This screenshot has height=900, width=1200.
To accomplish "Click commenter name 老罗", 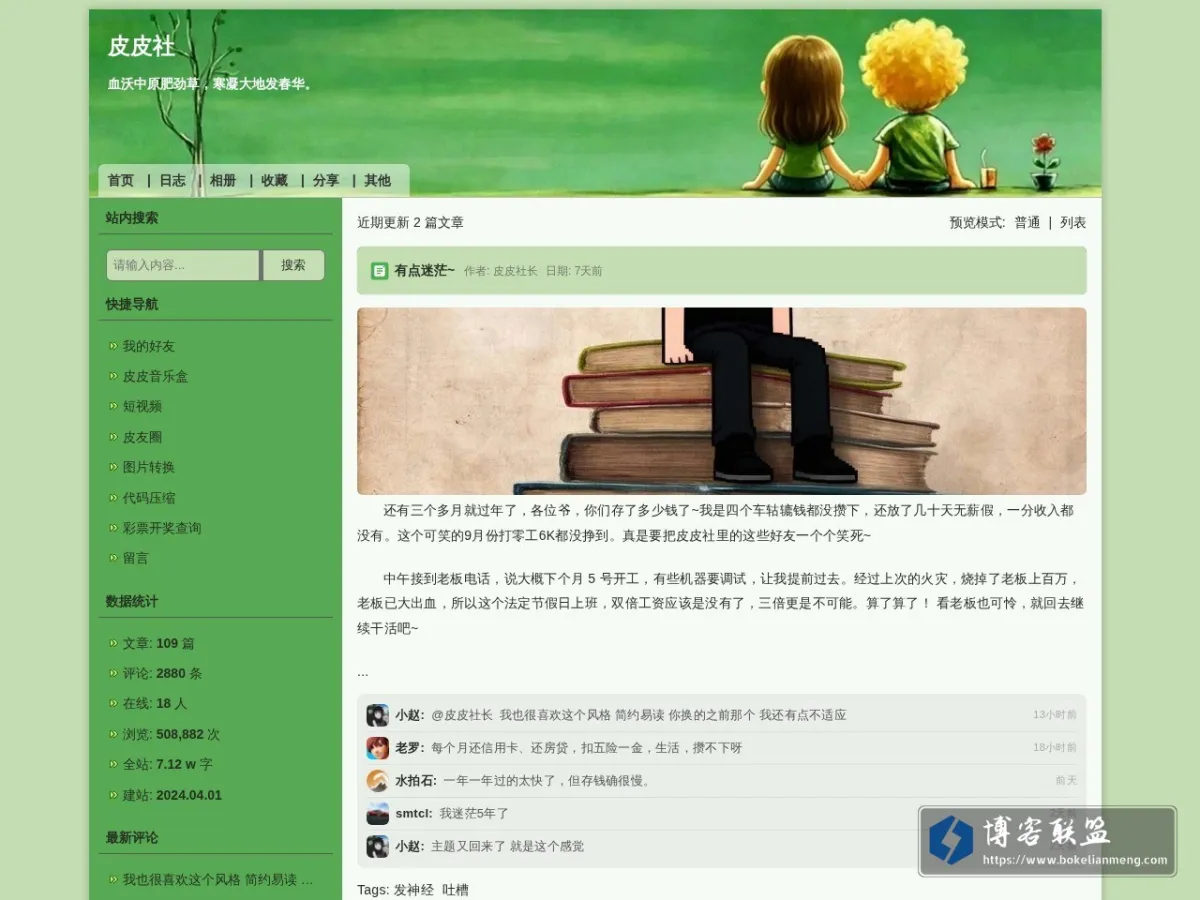I will click(409, 748).
